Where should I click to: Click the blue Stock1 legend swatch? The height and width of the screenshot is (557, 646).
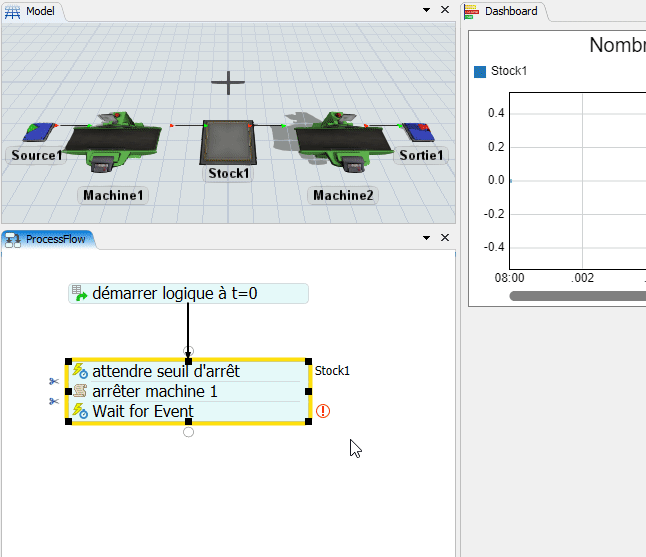[x=480, y=71]
